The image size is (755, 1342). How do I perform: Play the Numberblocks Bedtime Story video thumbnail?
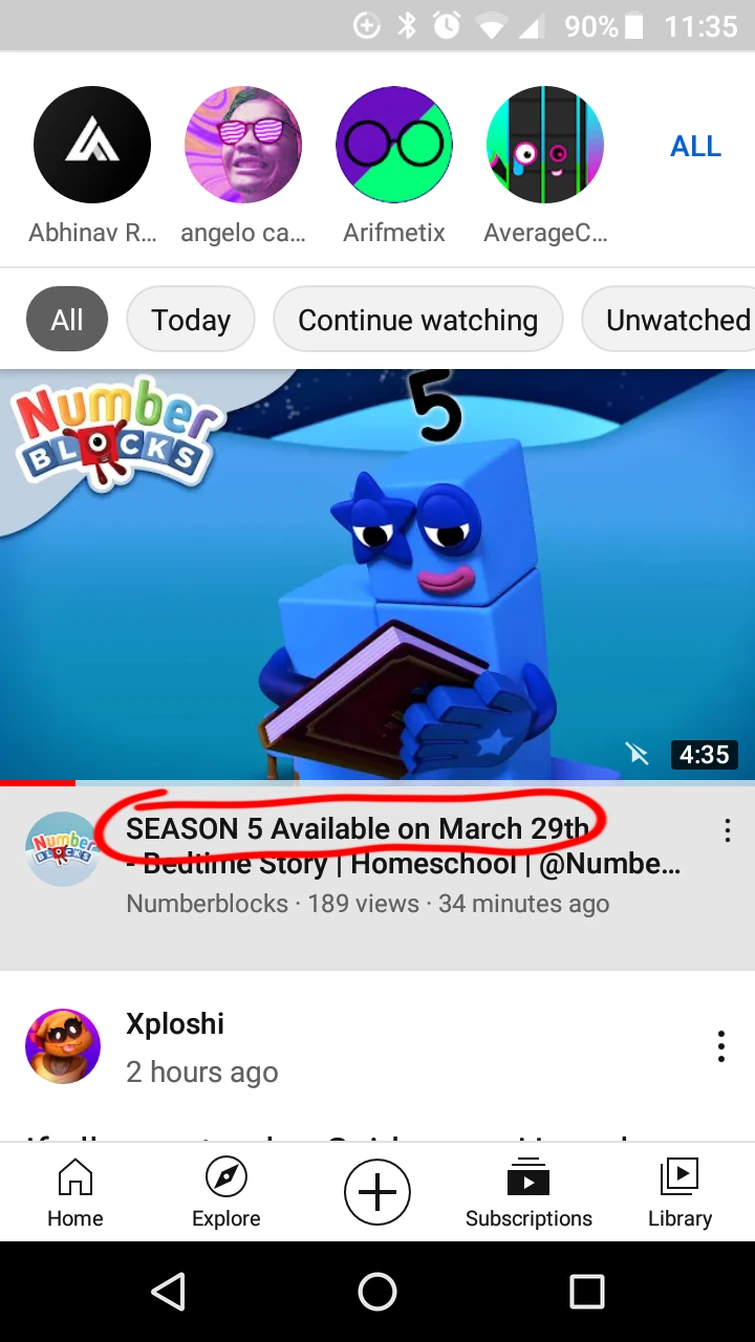[x=377, y=575]
